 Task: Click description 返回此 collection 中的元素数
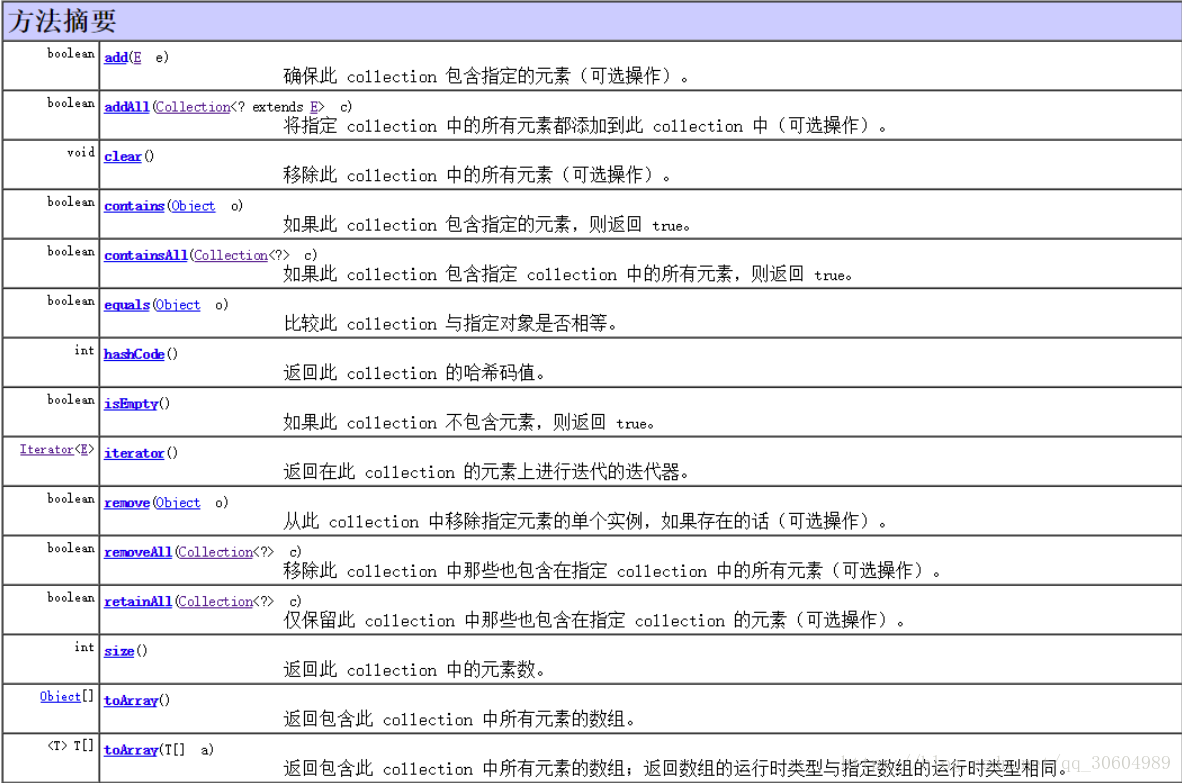[x=415, y=670]
